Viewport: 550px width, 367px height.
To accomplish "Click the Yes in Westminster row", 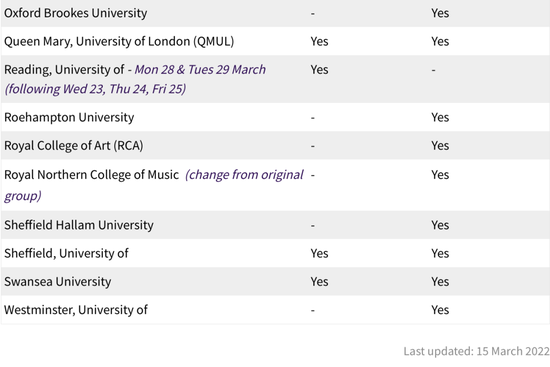I will (x=440, y=310).
